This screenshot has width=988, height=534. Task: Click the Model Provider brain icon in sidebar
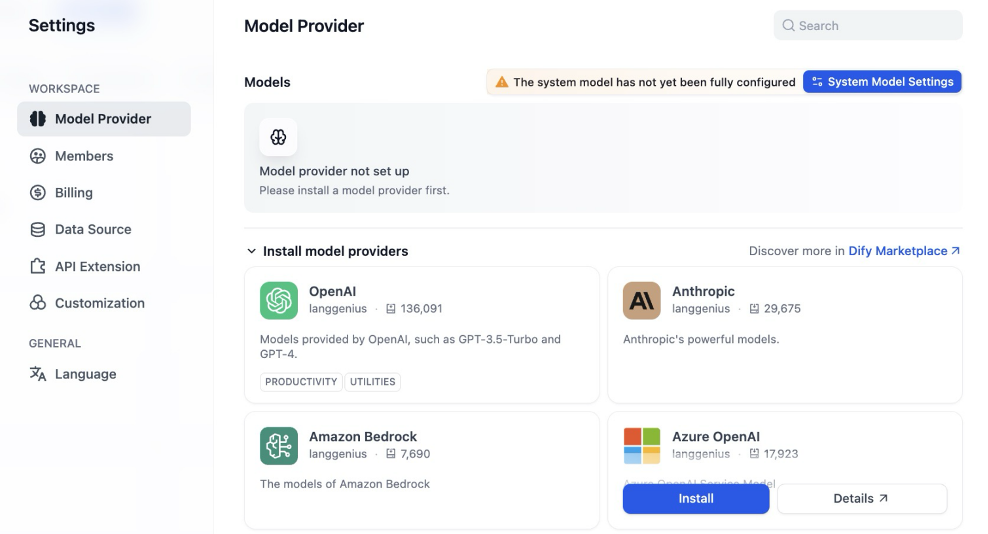point(38,119)
